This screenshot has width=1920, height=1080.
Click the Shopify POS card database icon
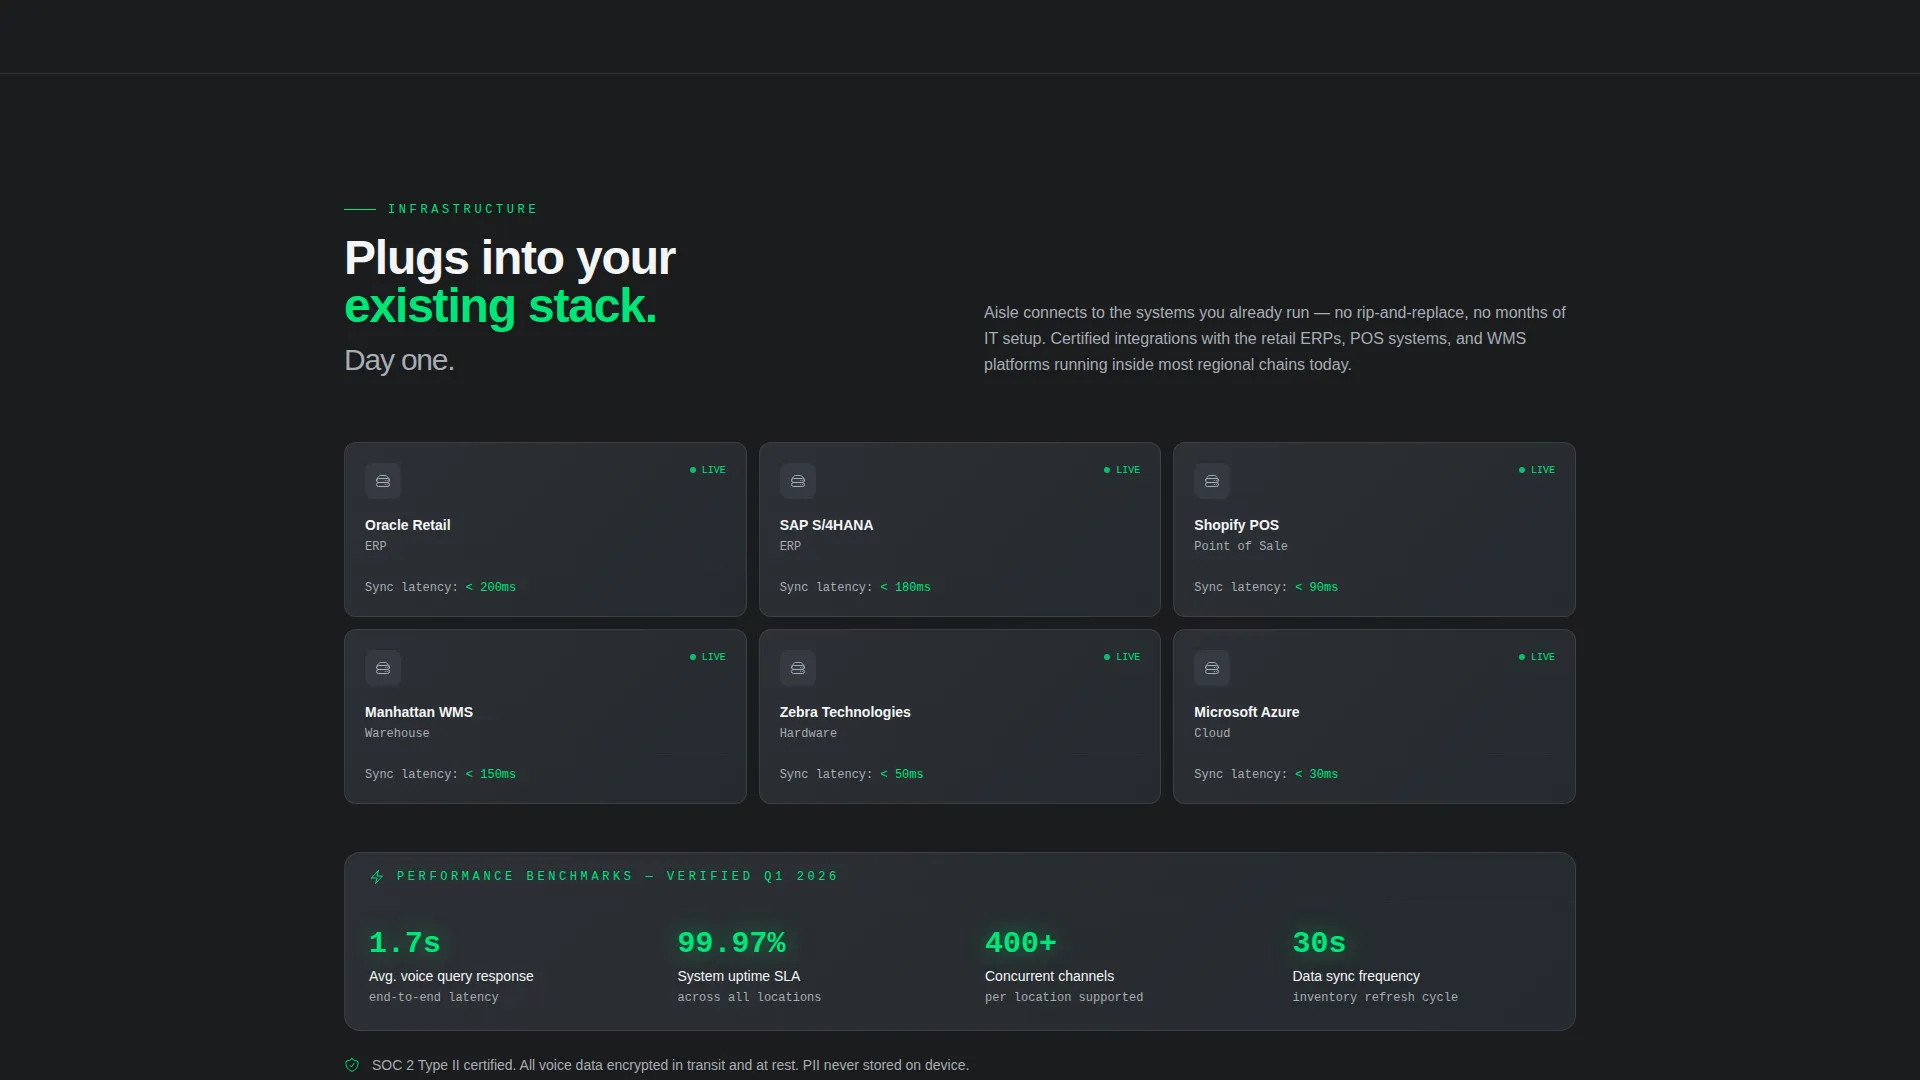tap(1212, 481)
